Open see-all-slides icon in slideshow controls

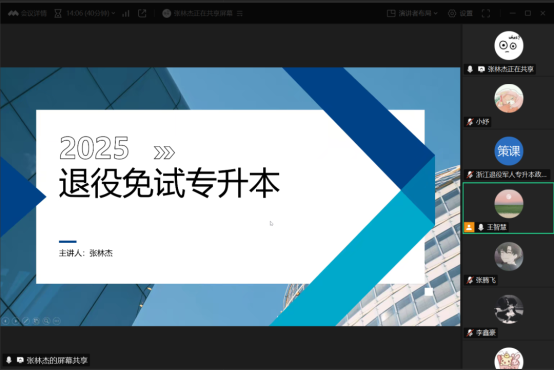(36, 321)
